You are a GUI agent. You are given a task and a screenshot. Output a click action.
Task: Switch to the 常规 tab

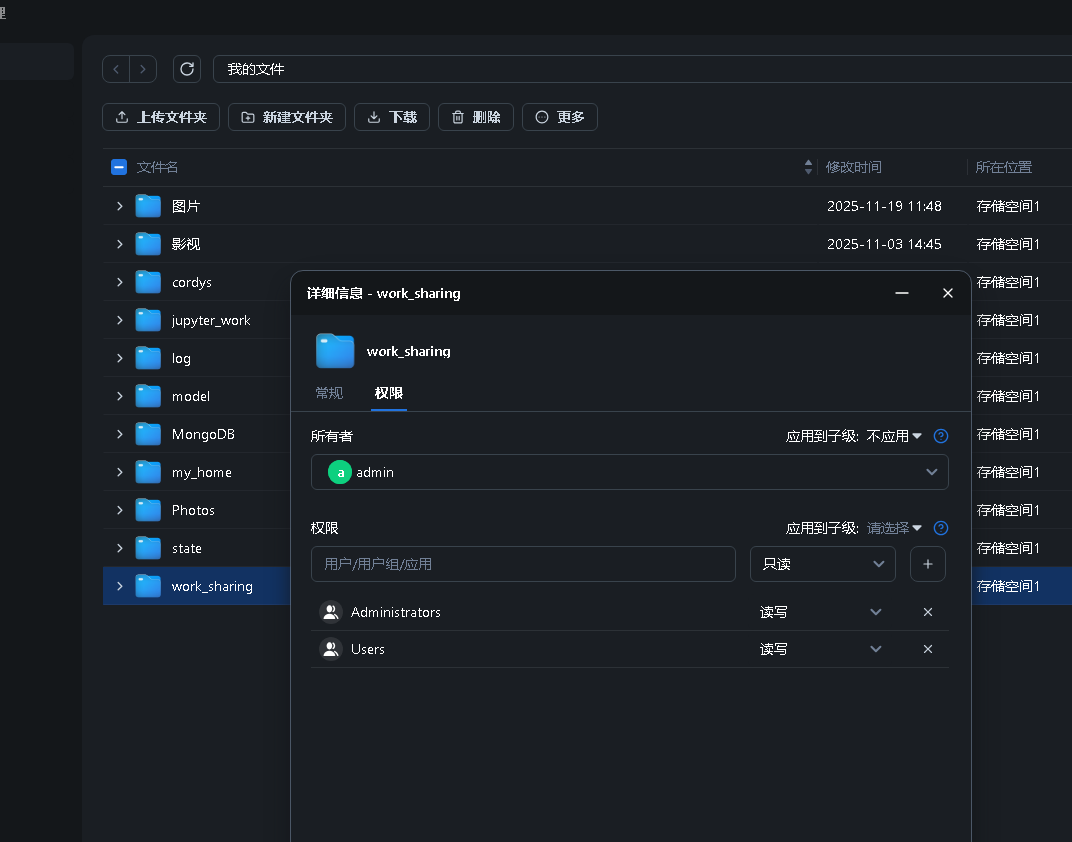(329, 393)
